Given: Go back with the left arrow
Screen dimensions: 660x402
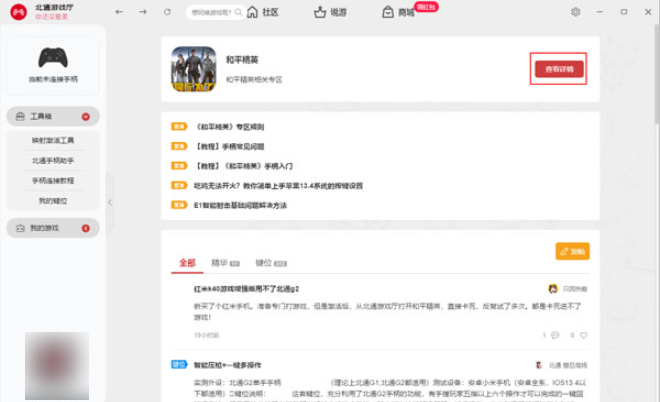Looking at the screenshot, I should (119, 12).
